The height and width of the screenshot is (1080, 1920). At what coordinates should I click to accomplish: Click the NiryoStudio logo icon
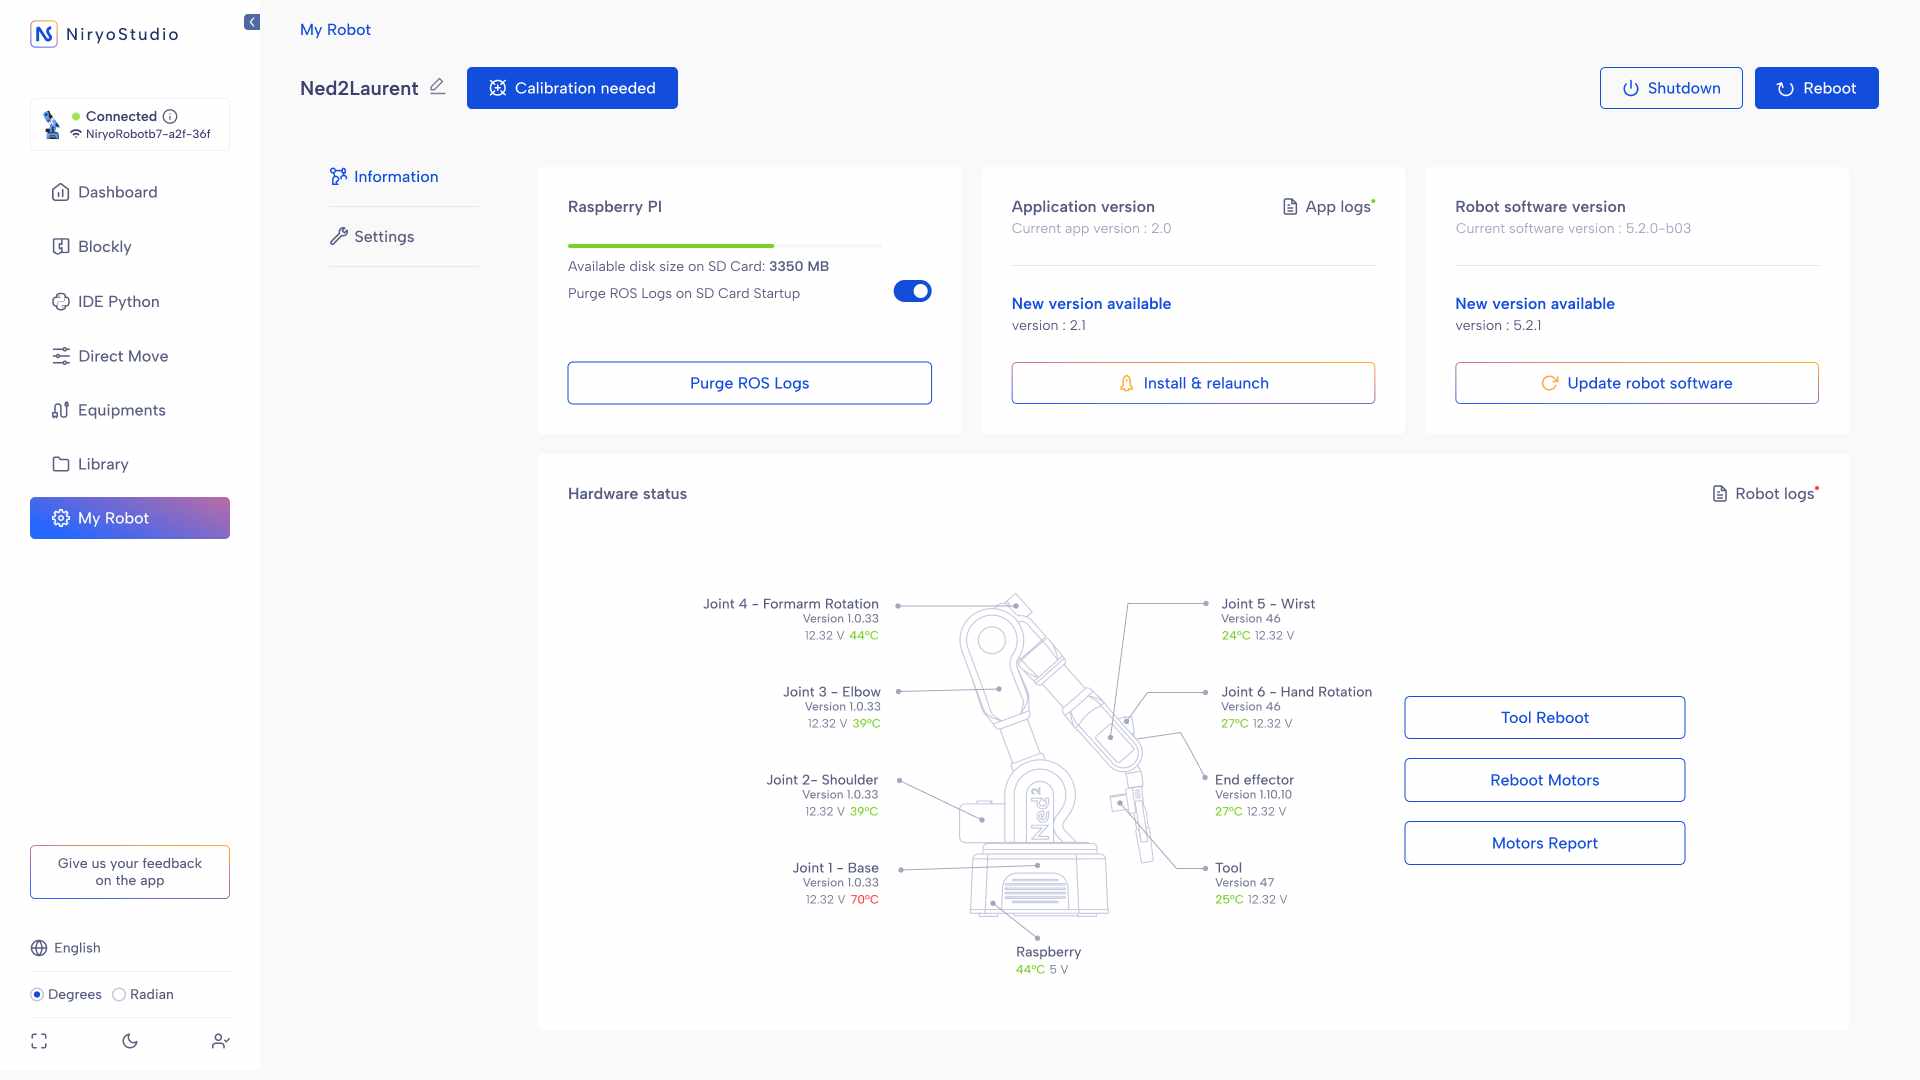pos(44,34)
